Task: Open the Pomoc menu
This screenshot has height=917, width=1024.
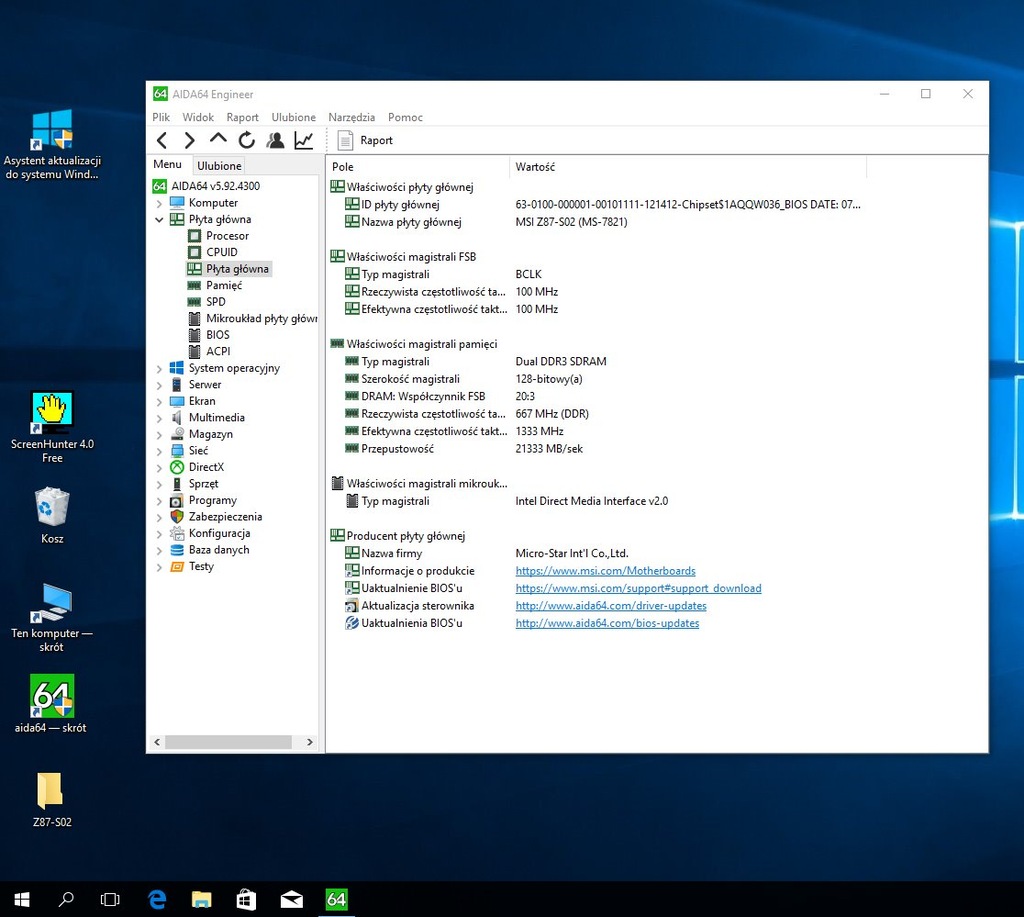Action: coord(405,117)
